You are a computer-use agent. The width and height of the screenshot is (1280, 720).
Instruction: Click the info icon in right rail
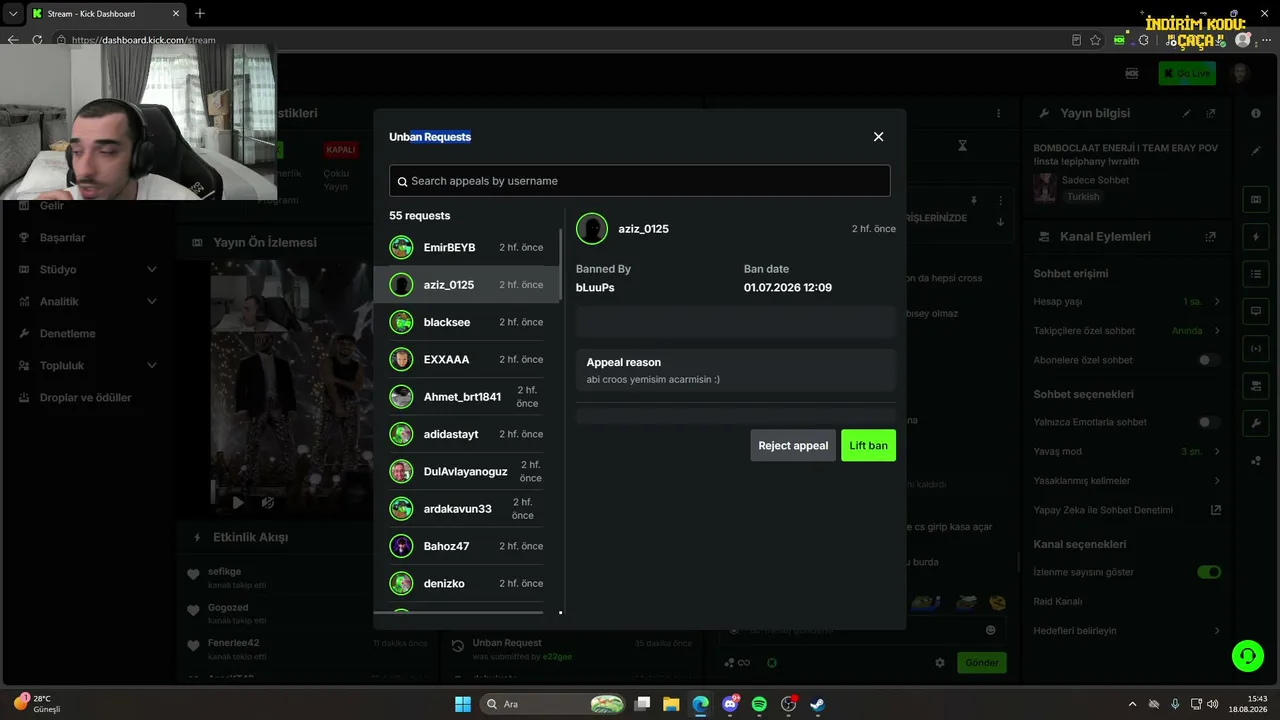point(1256,114)
